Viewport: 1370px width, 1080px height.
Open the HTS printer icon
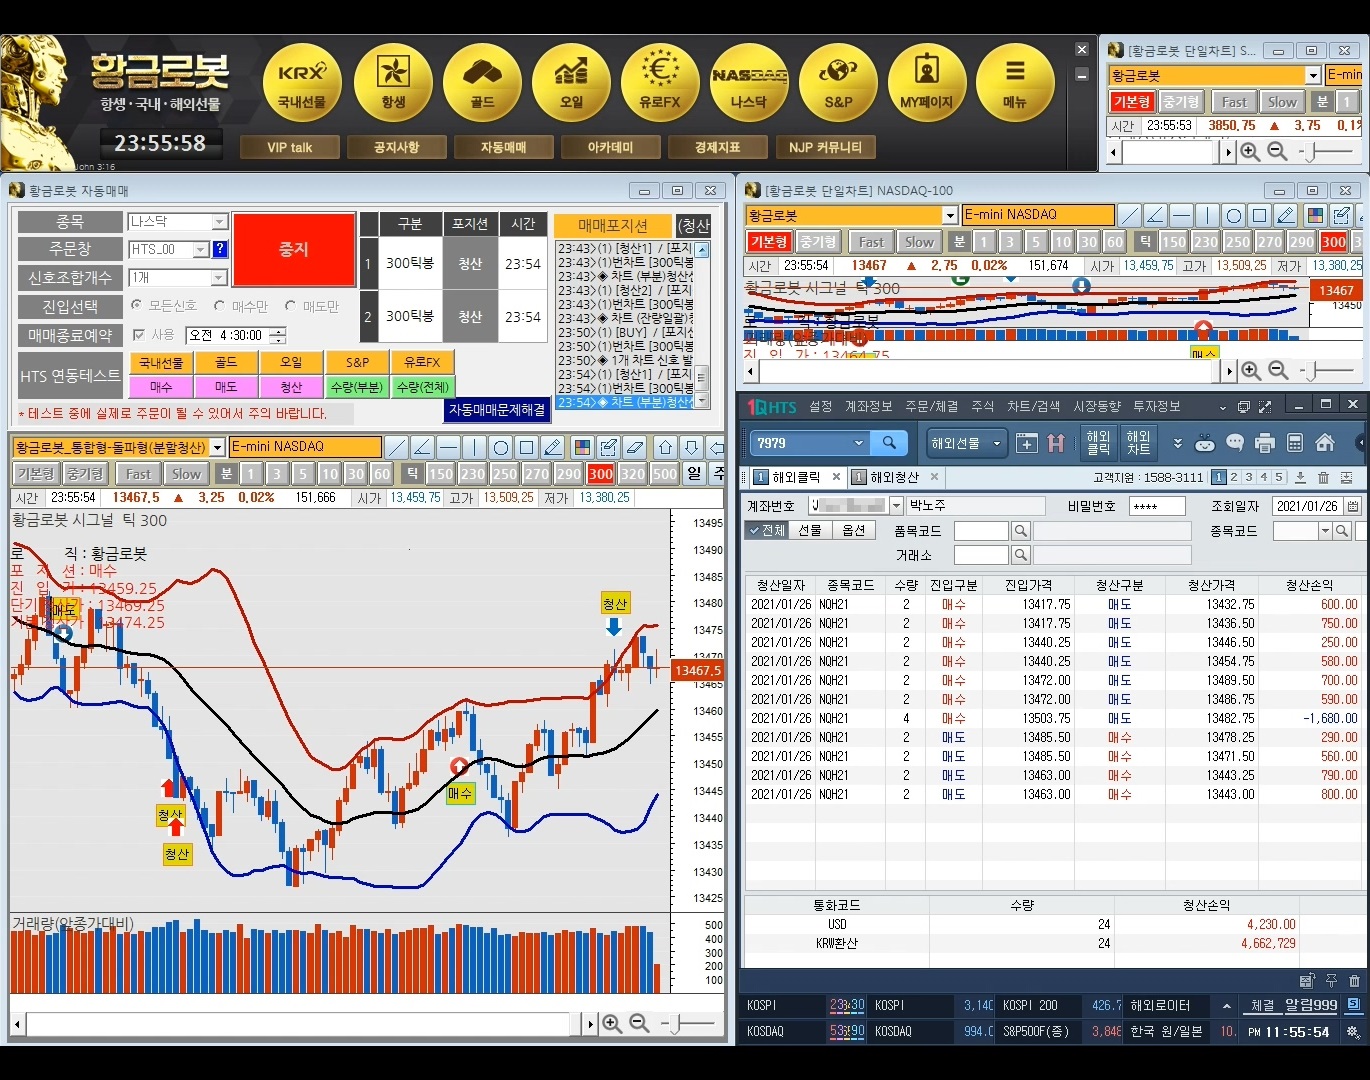click(1265, 443)
